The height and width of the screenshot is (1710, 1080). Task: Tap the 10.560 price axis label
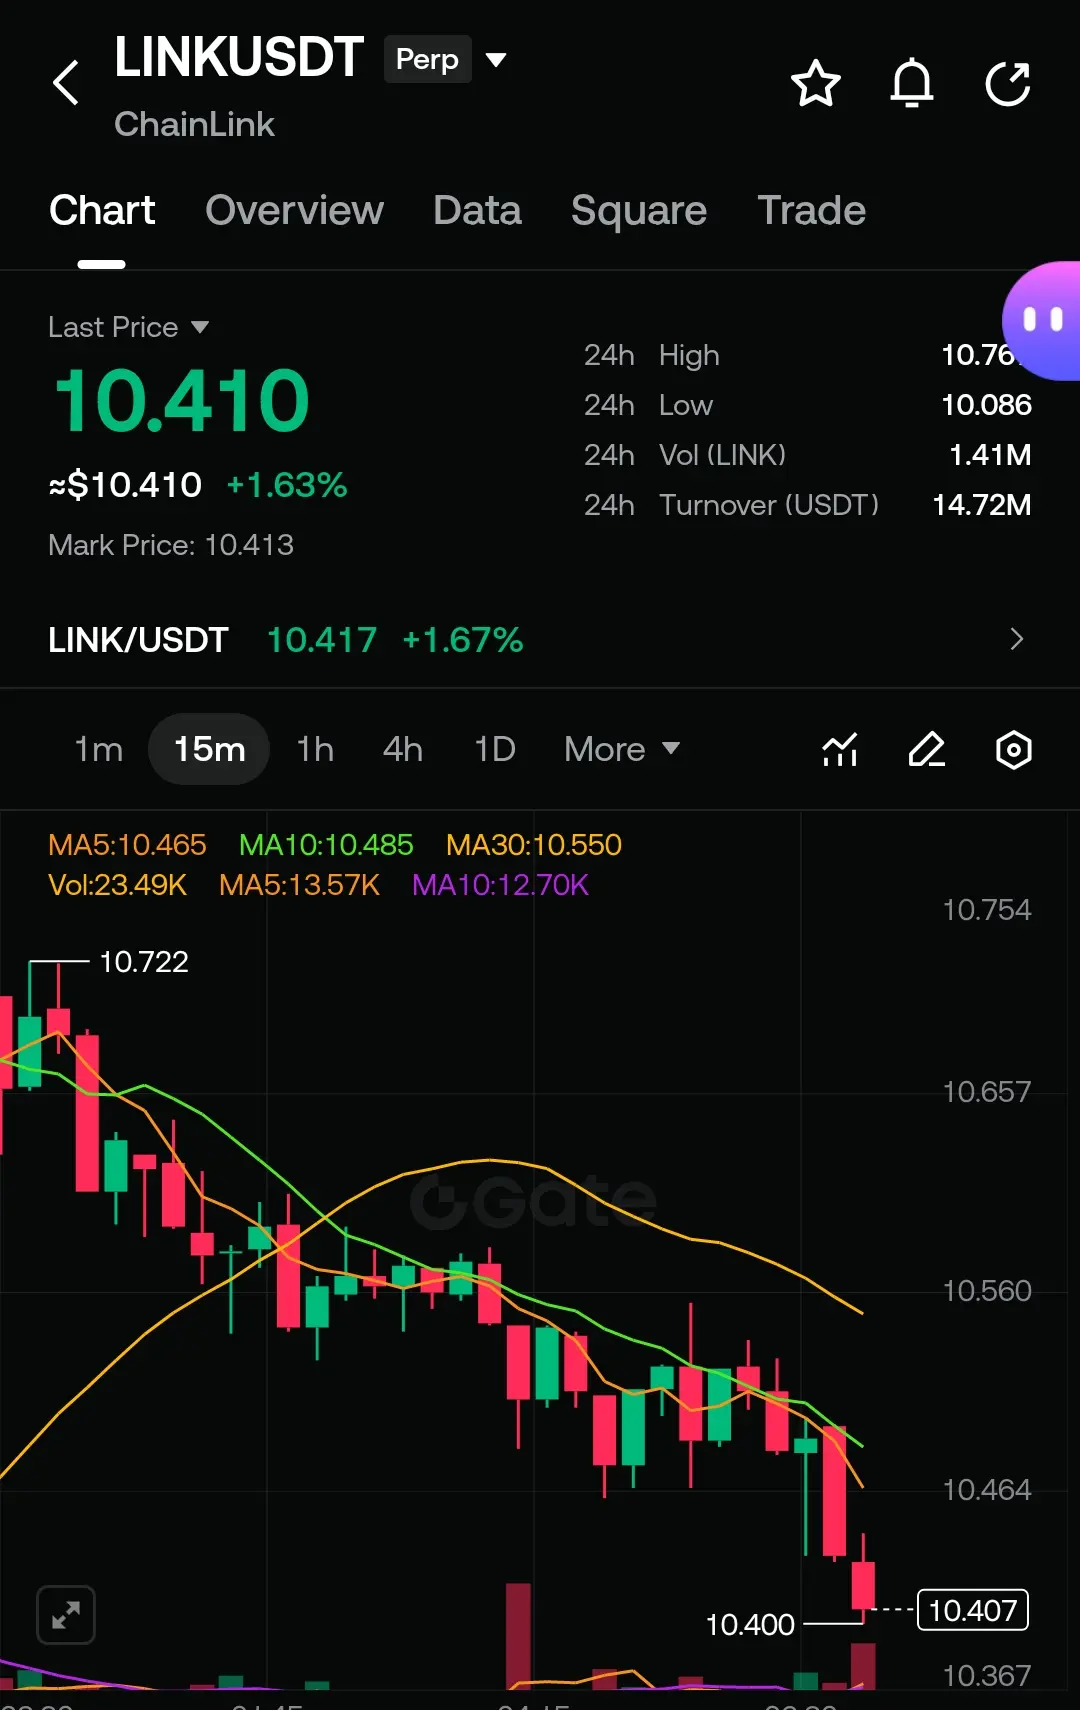pos(987,1291)
